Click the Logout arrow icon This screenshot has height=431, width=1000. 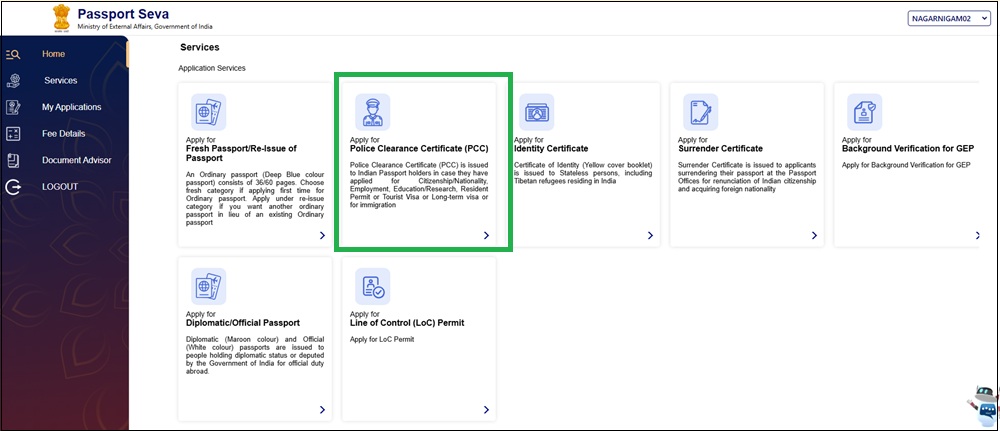coord(13,187)
